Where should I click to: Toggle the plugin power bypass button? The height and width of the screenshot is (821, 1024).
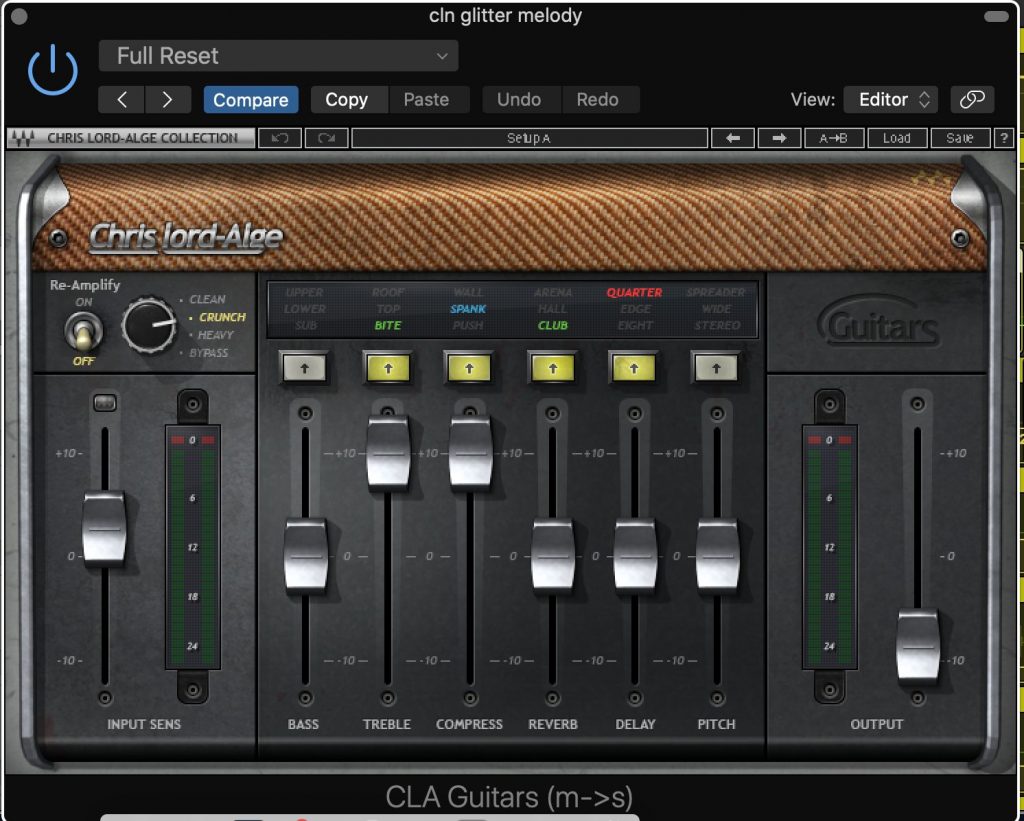(x=53, y=71)
